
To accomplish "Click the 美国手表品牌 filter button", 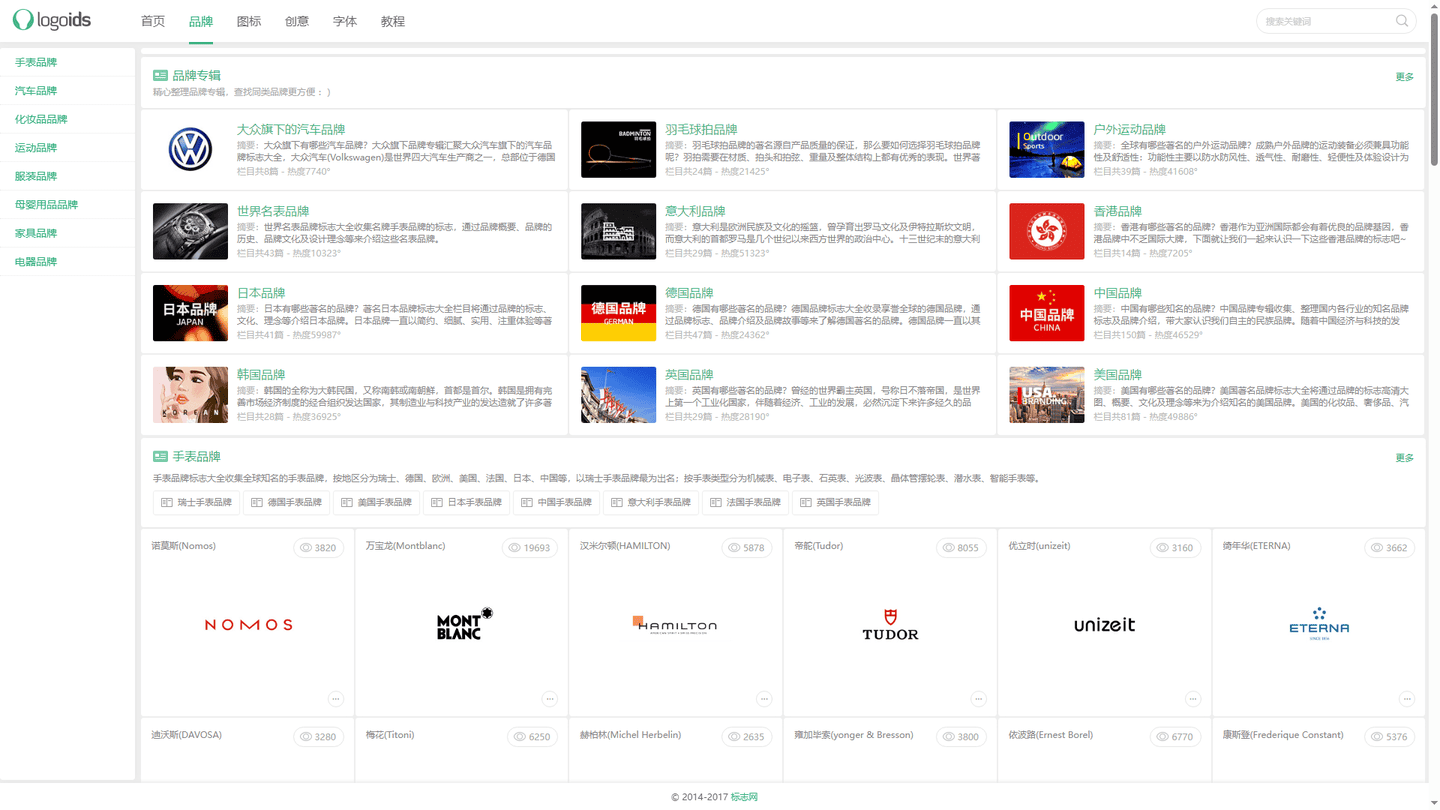I will pos(376,503).
